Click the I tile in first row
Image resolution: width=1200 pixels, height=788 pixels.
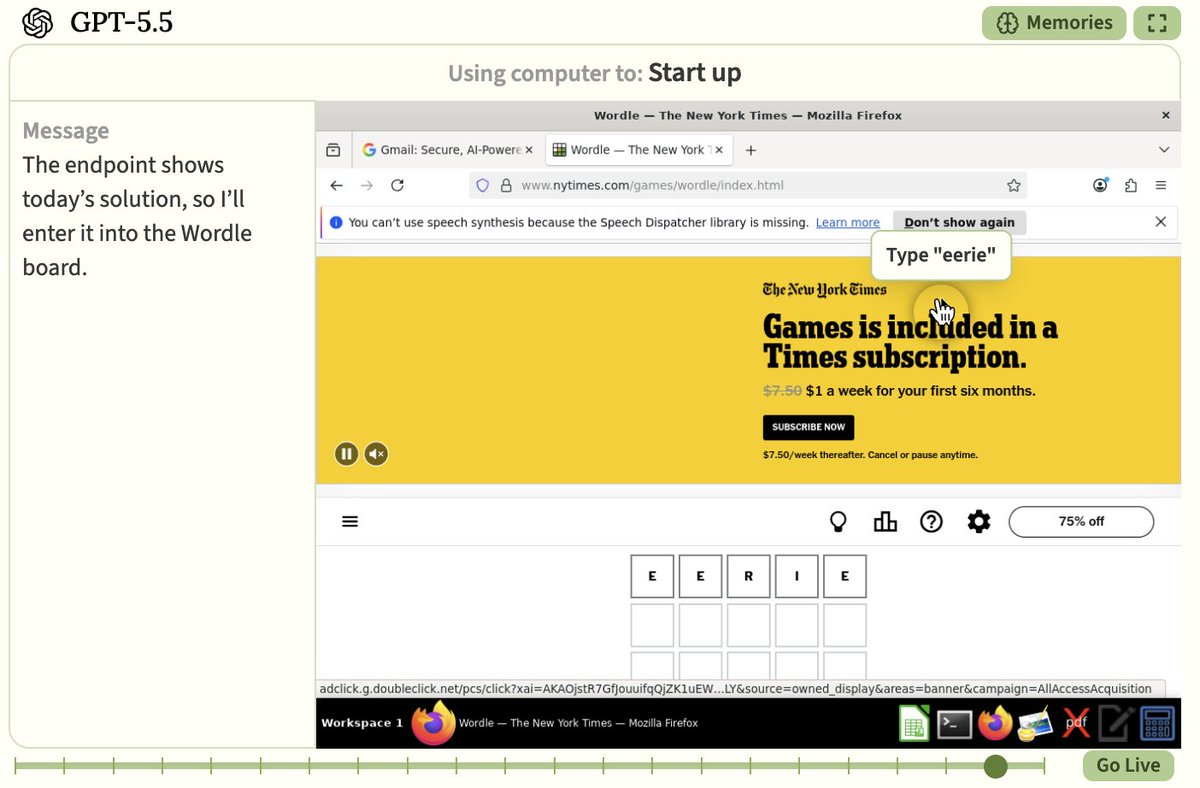tap(796, 576)
